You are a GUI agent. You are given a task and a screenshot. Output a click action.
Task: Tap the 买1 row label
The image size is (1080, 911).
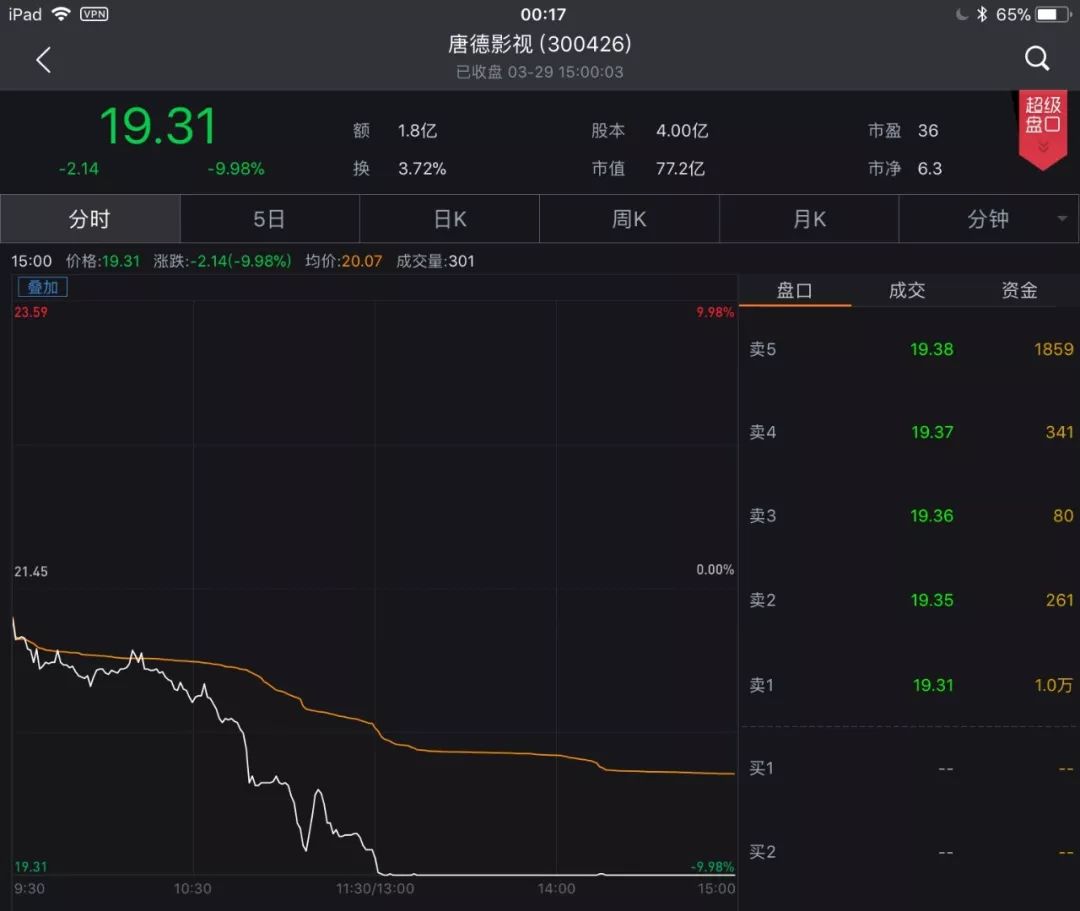click(762, 768)
